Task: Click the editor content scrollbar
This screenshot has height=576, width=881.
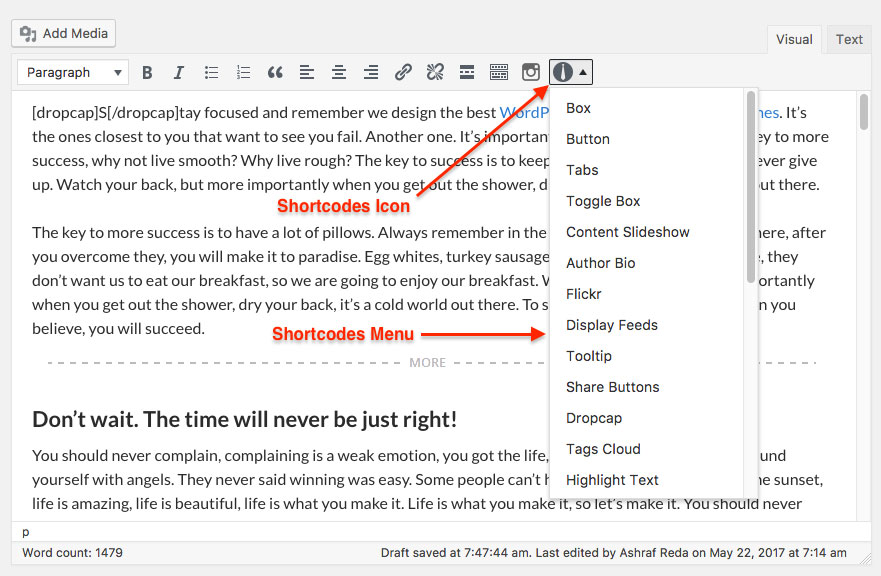Action: [864, 112]
